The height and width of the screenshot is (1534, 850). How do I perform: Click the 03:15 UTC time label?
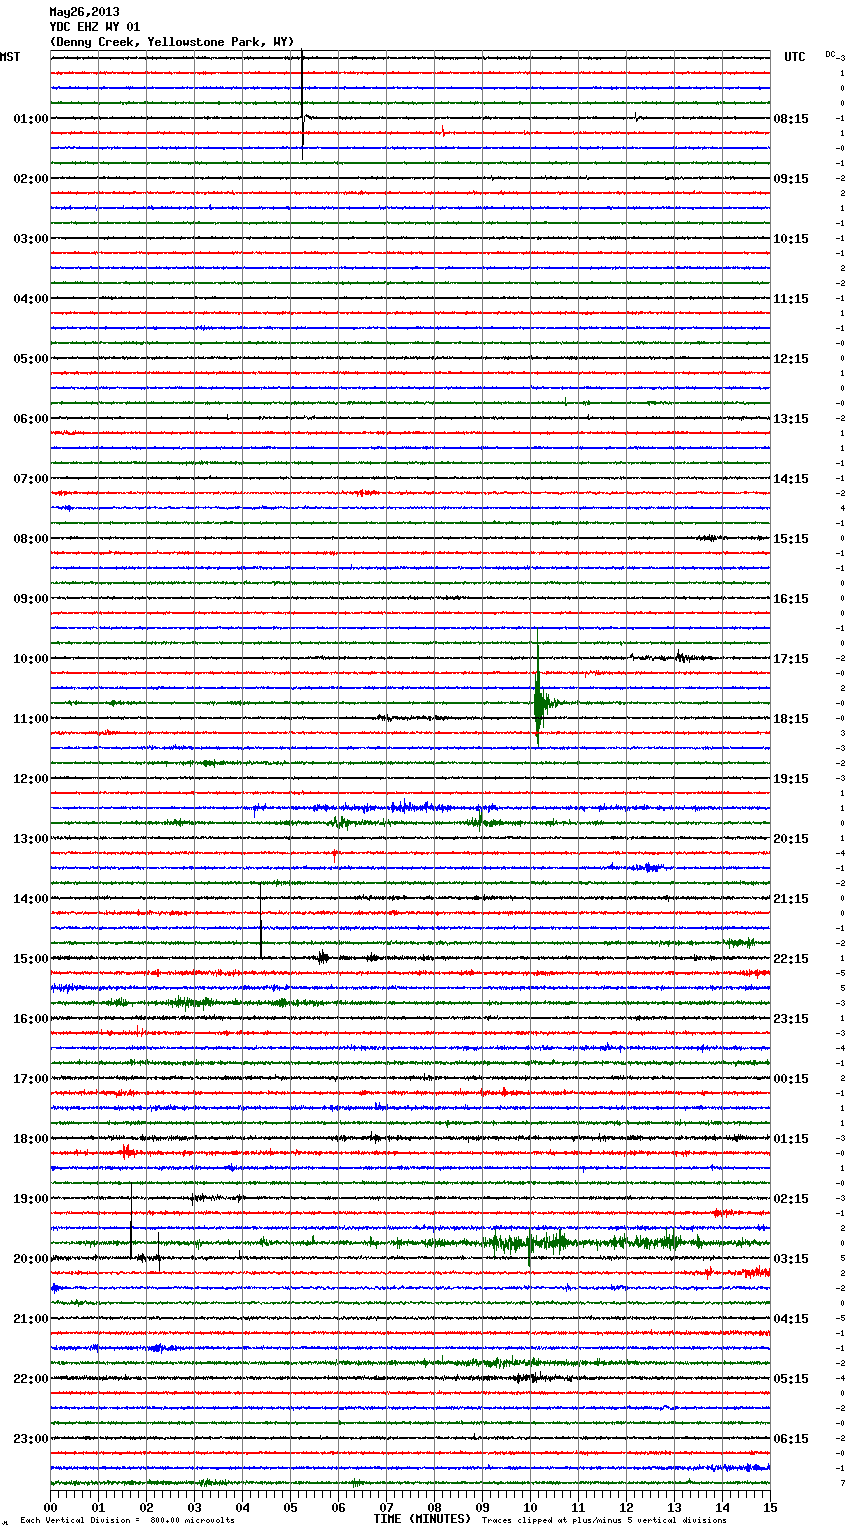pyautogui.click(x=791, y=1259)
